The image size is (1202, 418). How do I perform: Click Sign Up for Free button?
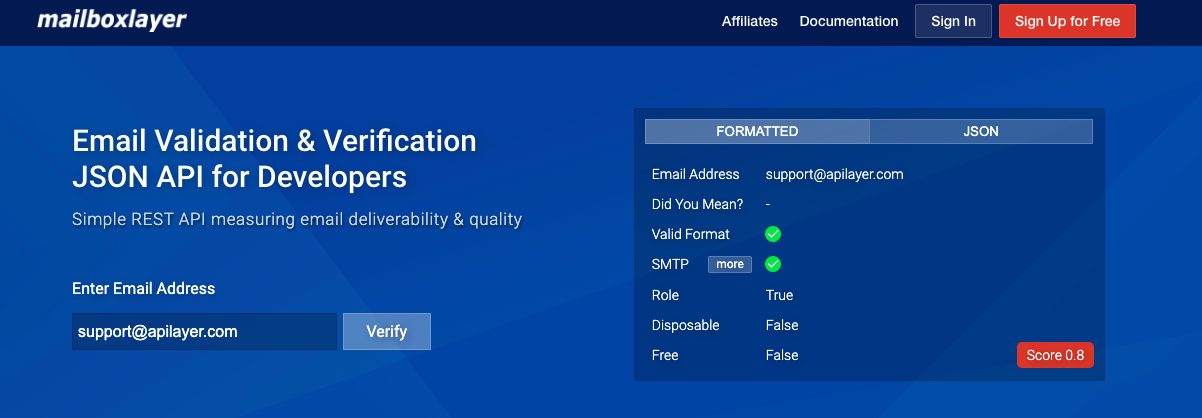pos(1067,21)
